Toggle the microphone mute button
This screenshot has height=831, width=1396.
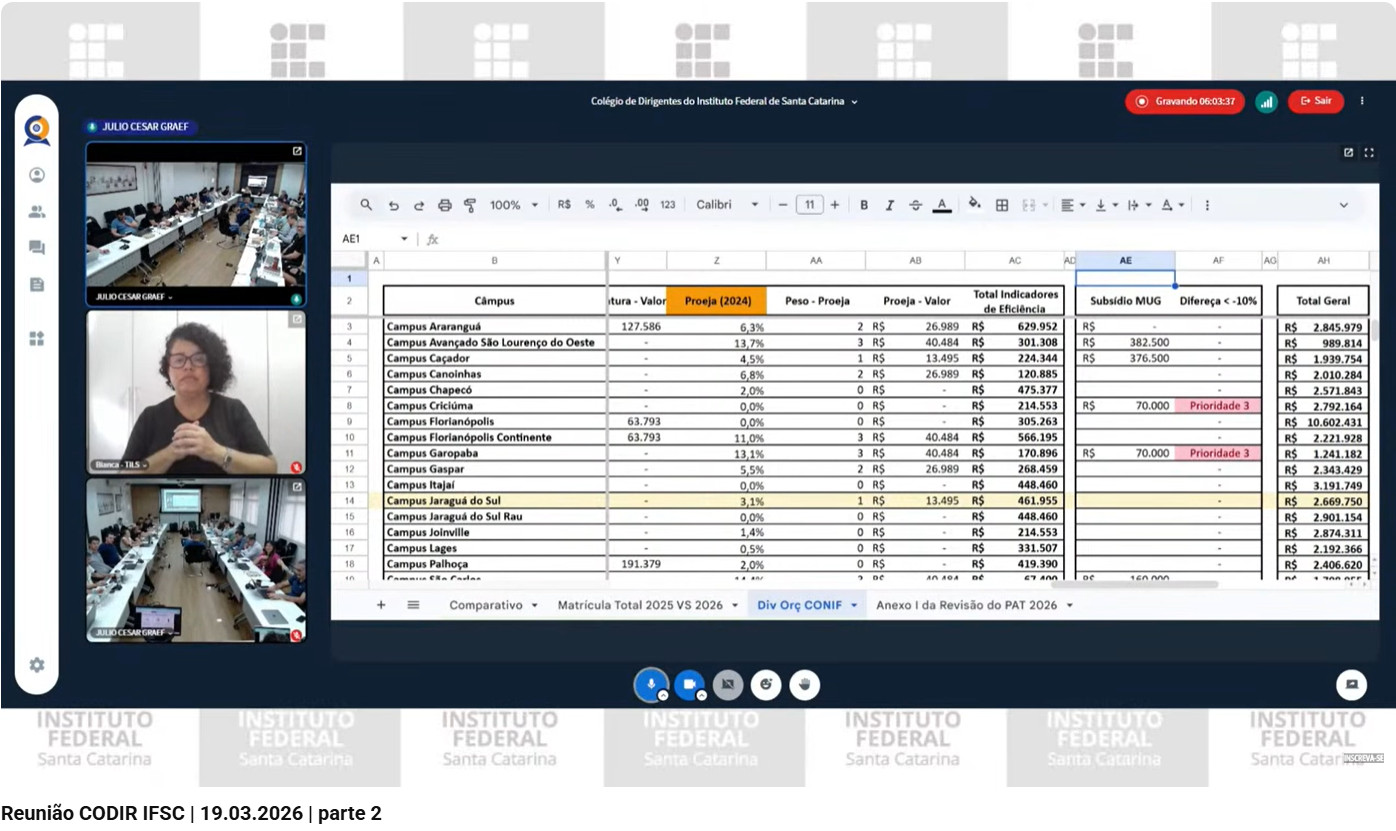(x=650, y=685)
